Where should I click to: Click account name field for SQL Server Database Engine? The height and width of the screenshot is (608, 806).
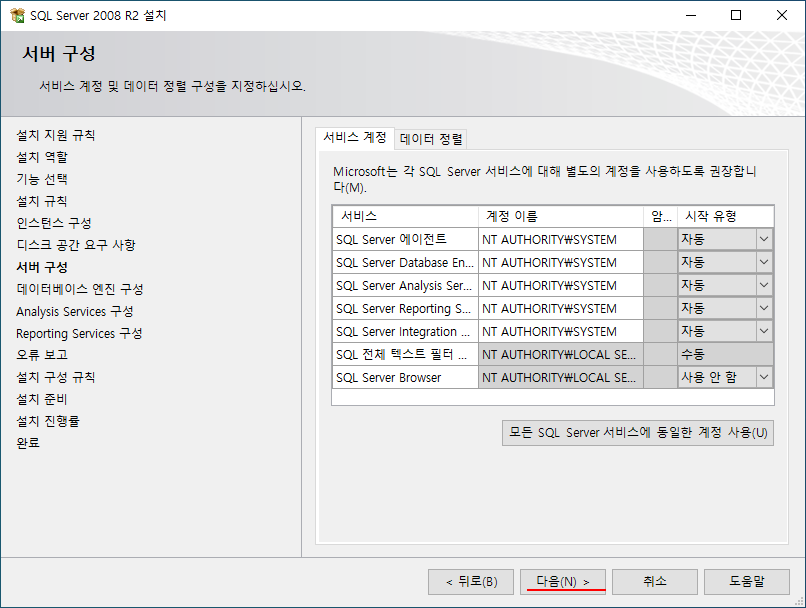pos(561,263)
